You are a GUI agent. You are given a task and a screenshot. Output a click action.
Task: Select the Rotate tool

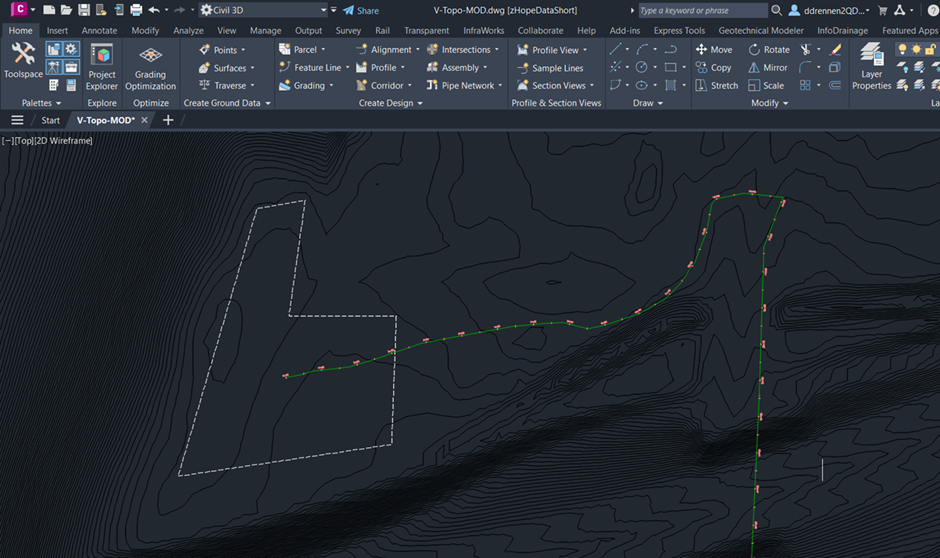click(768, 49)
